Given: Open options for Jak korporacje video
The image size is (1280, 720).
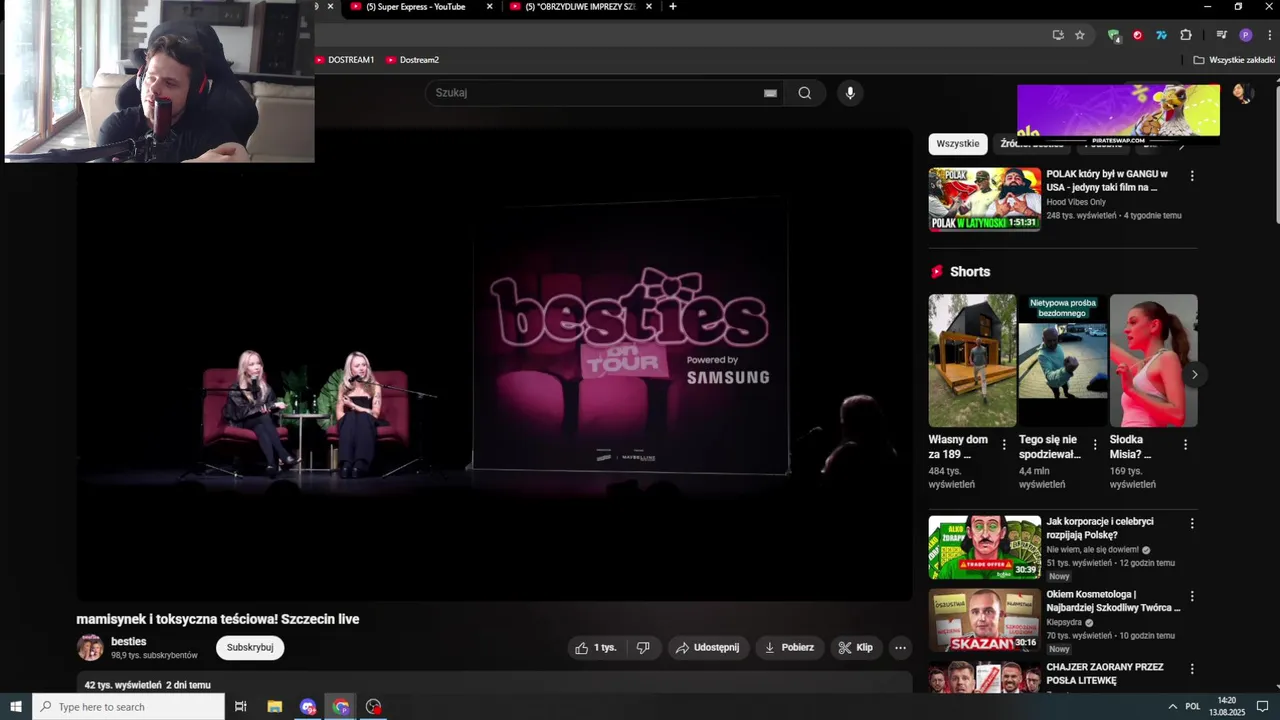Looking at the screenshot, I should pos(1191,523).
